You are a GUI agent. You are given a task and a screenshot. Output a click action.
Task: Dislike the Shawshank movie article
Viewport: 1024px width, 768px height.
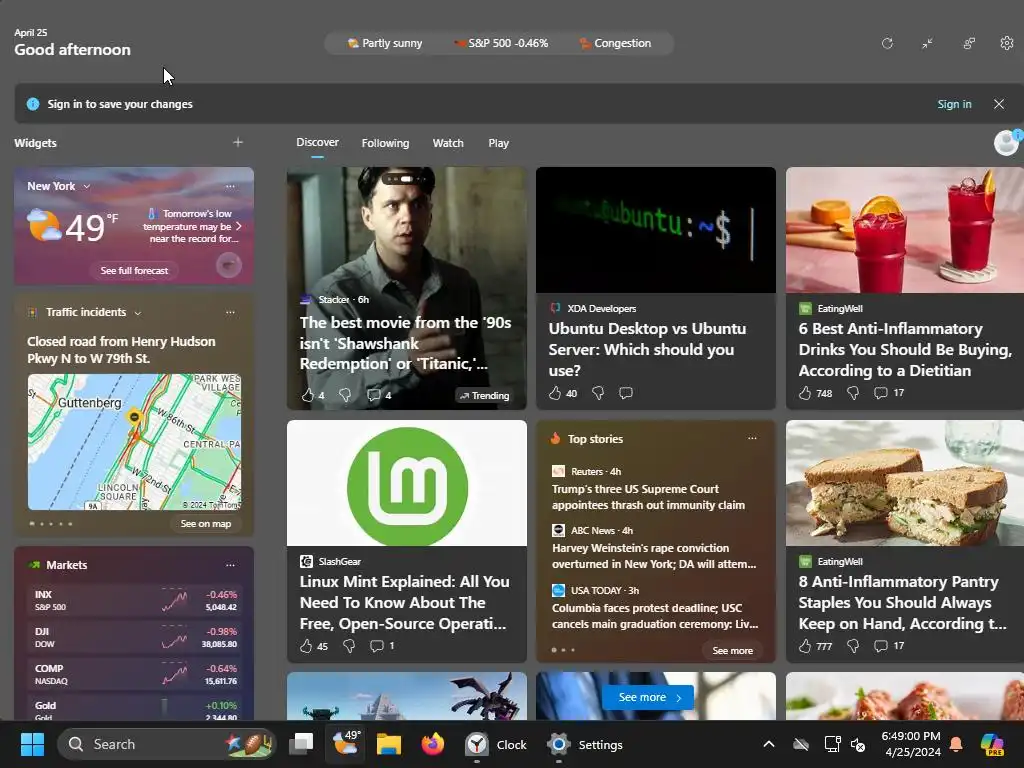point(345,395)
